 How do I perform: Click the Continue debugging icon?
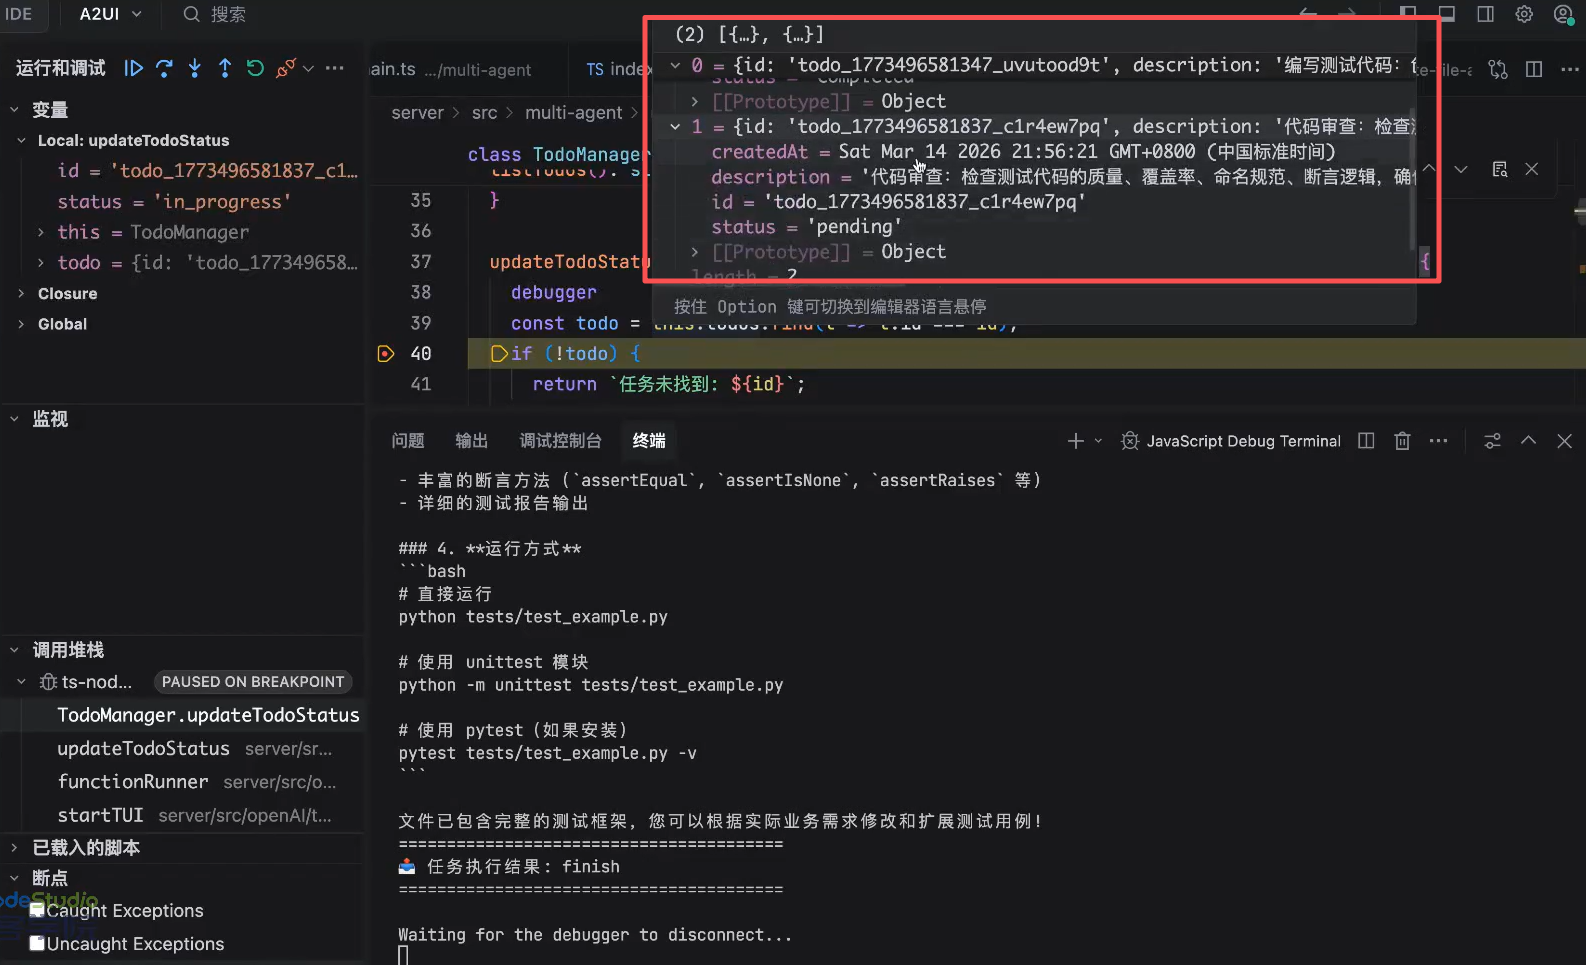click(133, 68)
